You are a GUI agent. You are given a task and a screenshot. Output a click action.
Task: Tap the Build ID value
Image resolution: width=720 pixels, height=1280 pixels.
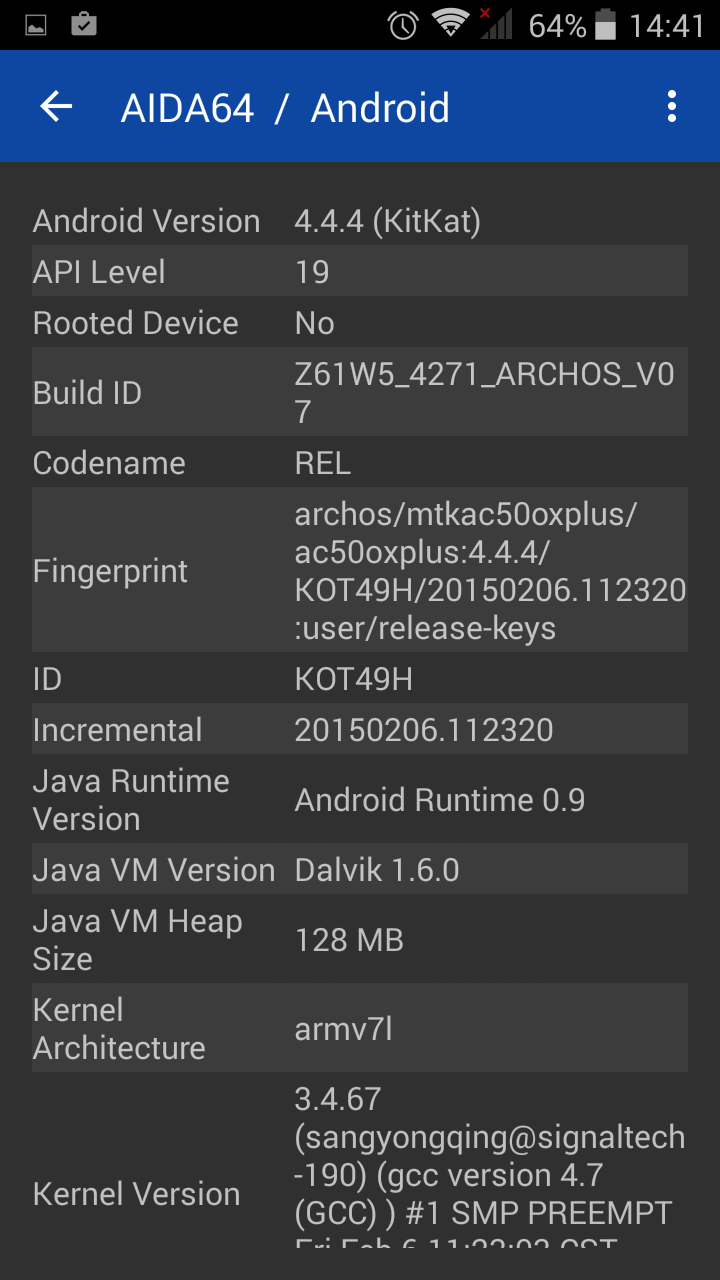485,393
